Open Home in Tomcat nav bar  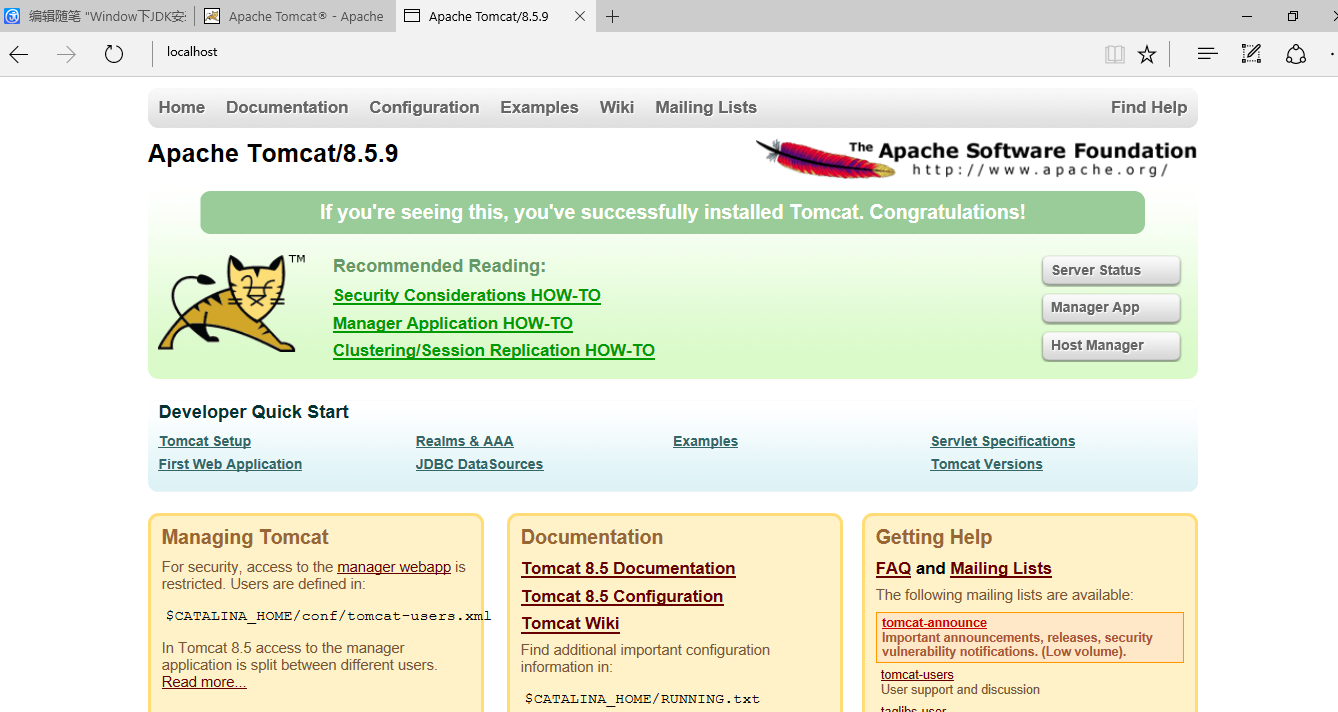[181, 107]
